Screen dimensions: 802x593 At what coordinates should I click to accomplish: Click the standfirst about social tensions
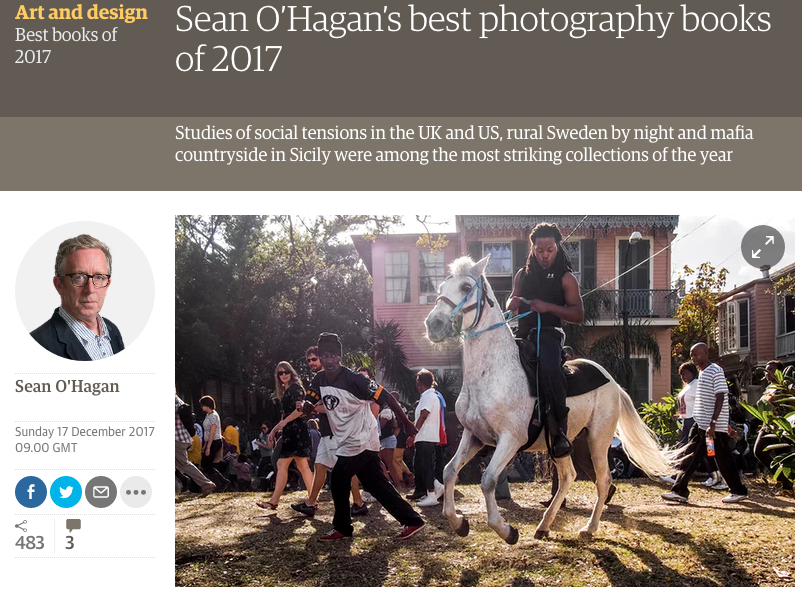pyautogui.click(x=463, y=144)
